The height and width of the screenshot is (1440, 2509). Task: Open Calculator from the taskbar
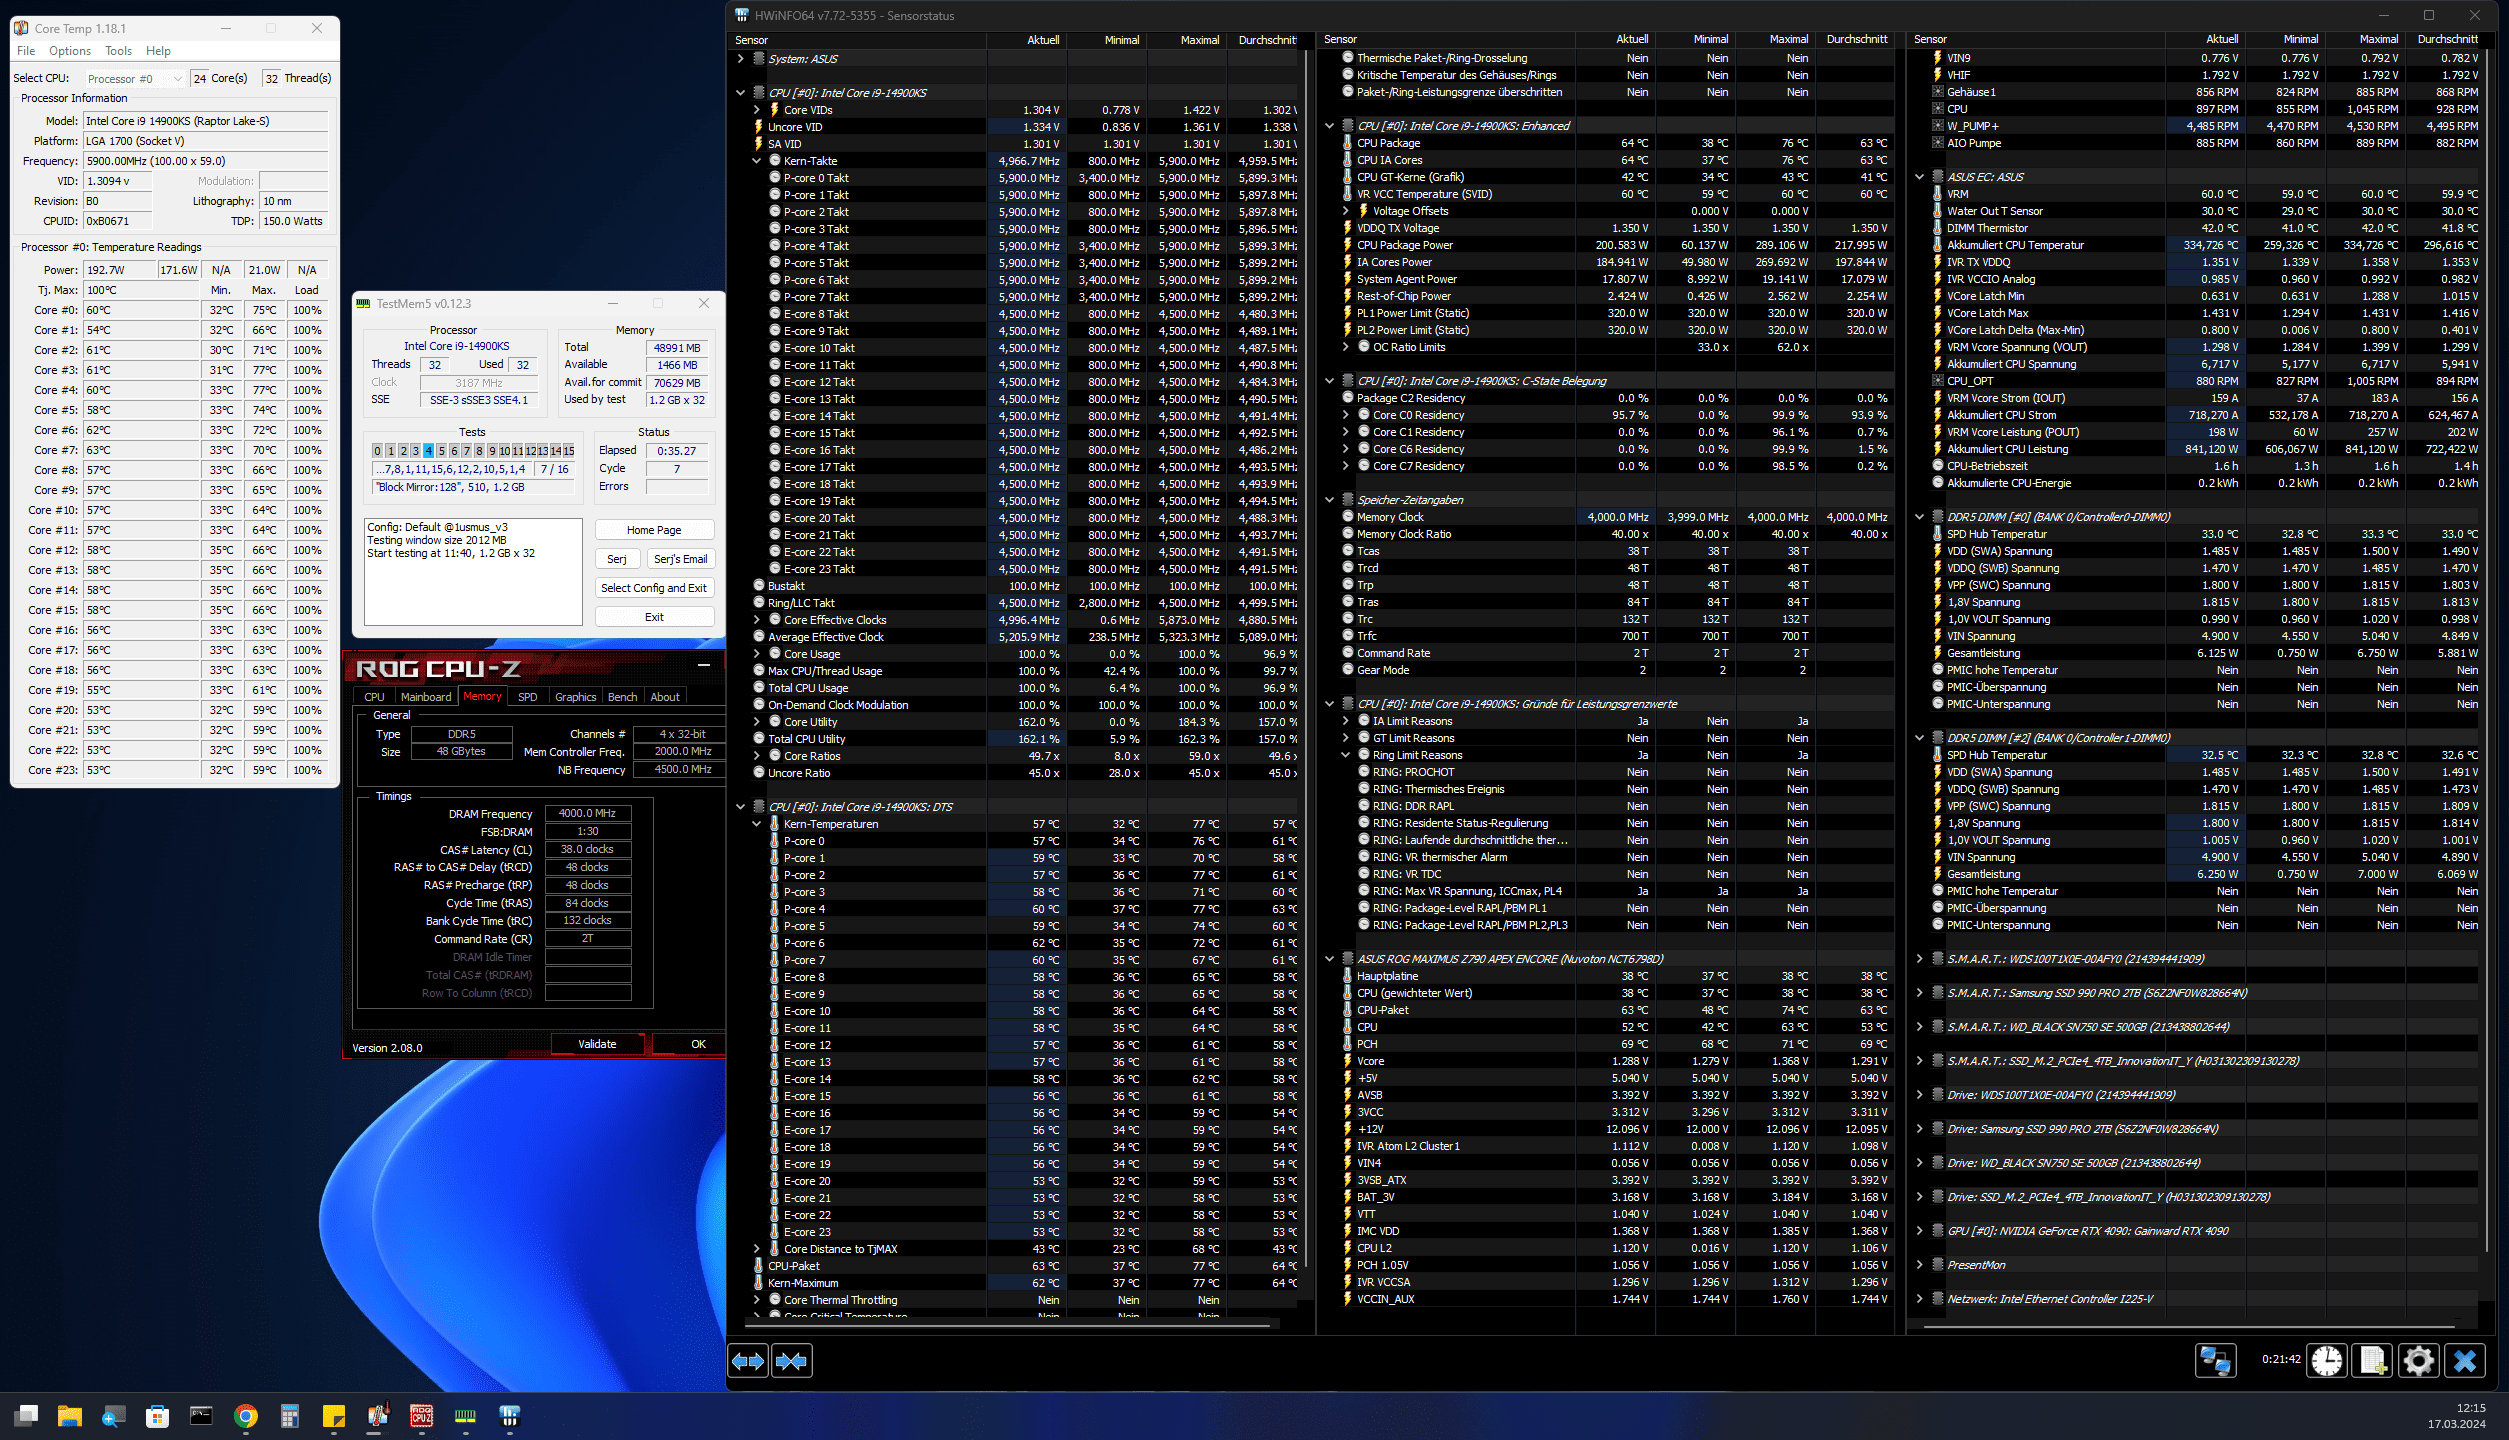pyautogui.click(x=290, y=1416)
